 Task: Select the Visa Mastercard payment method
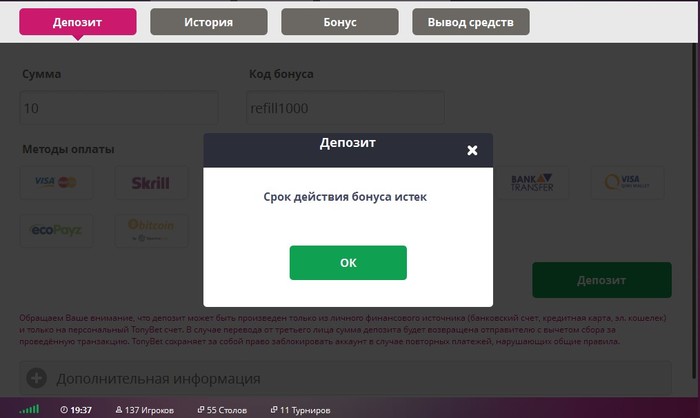pyautogui.click(x=57, y=182)
